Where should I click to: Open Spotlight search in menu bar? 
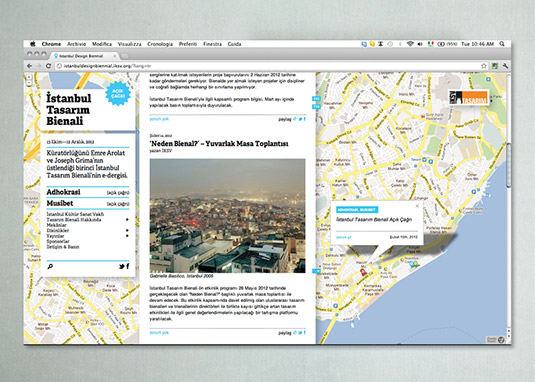coord(502,44)
